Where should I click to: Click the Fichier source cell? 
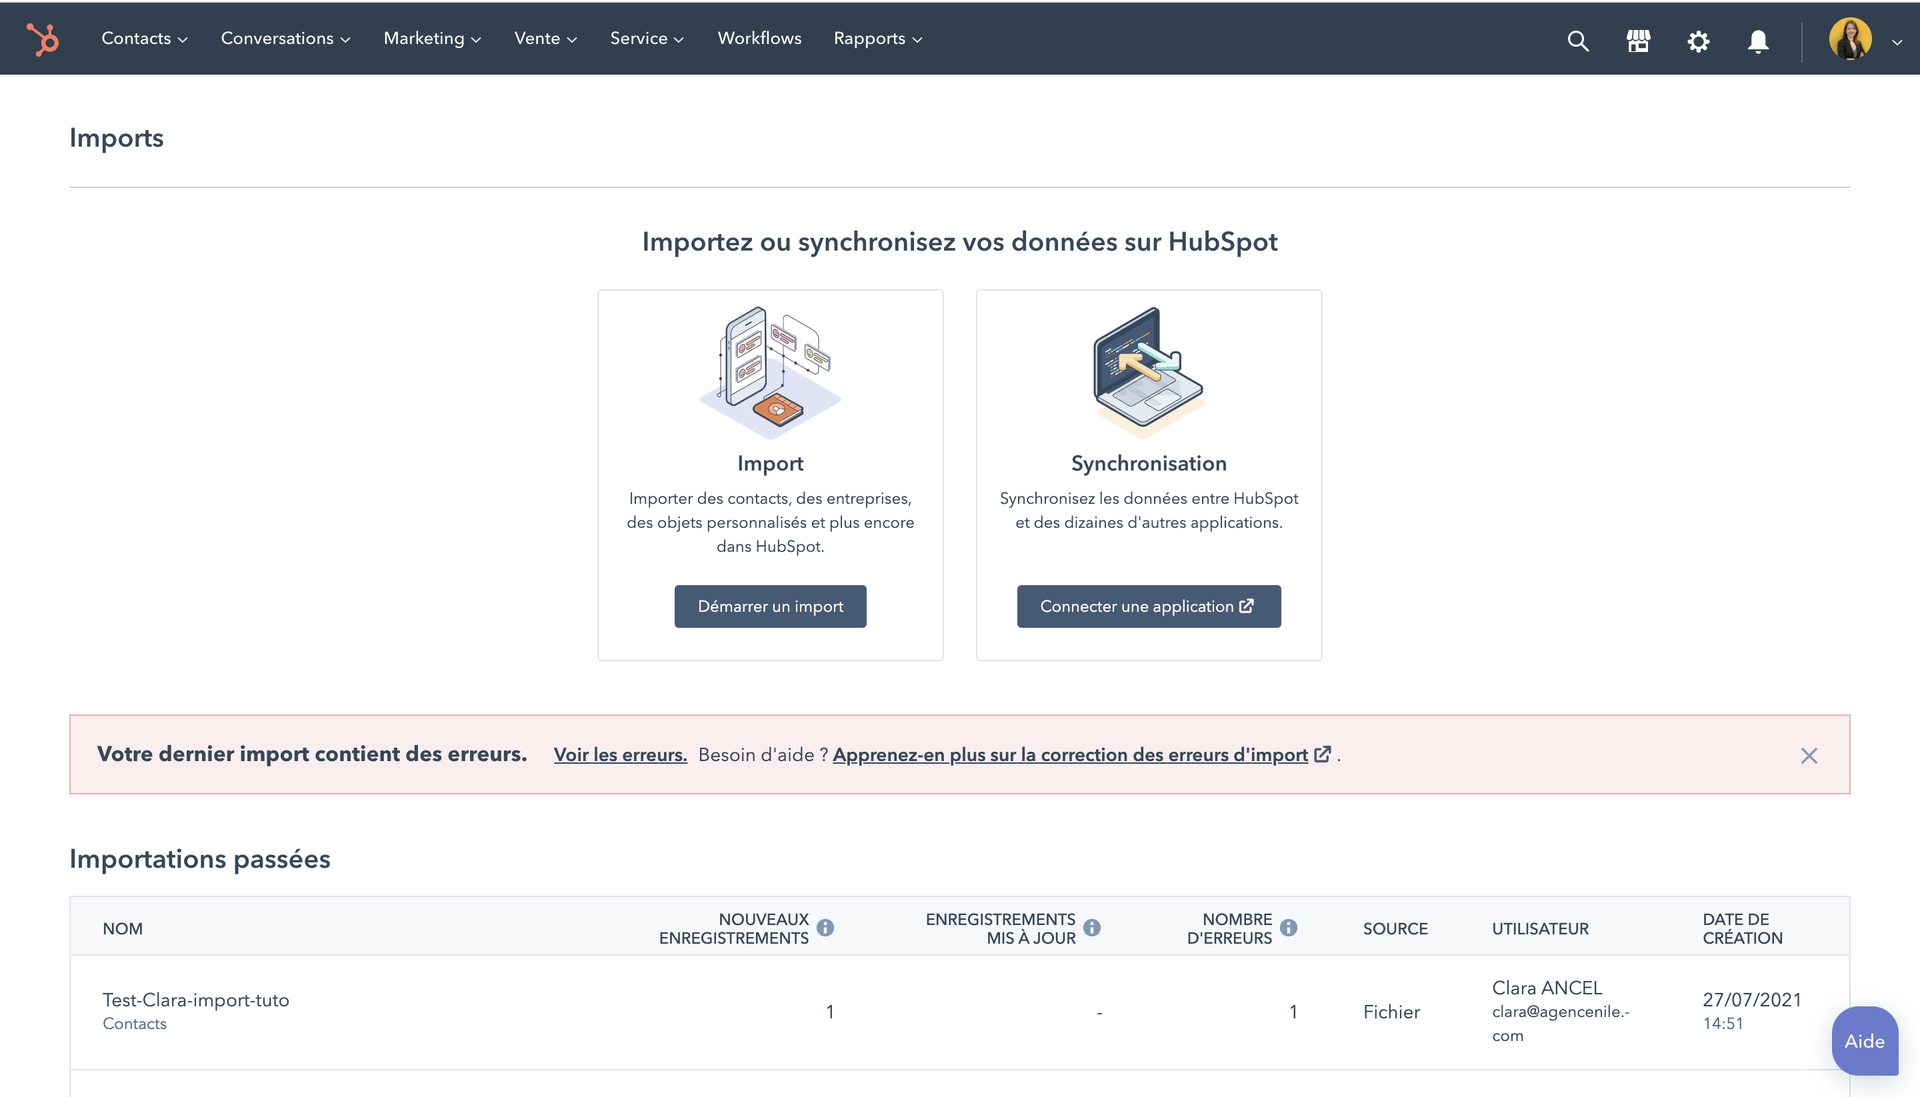[1391, 1012]
